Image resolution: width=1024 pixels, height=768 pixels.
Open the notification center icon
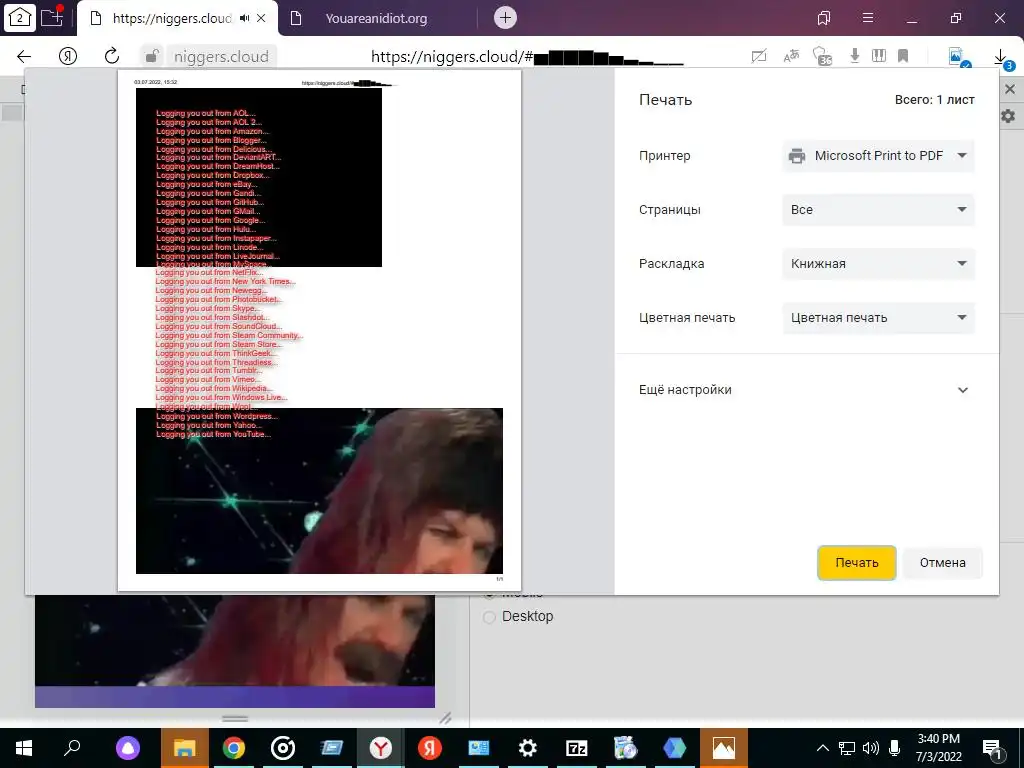pos(992,749)
